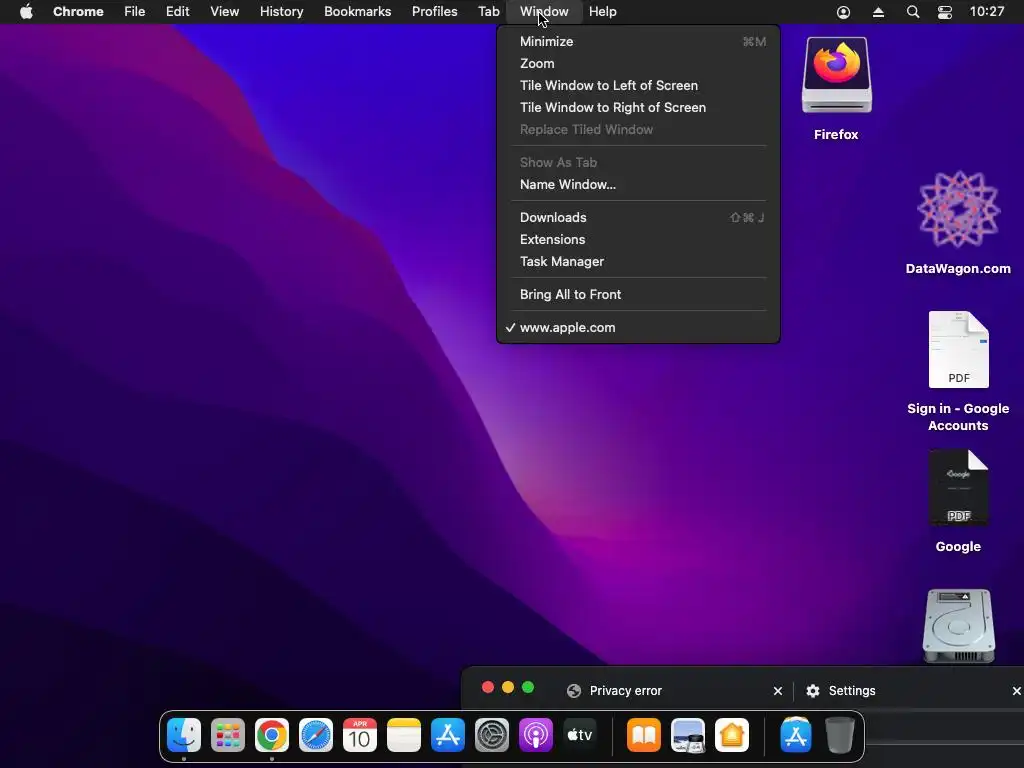
Task: Click the menu bar clock showing 10:27
Action: 987,12
